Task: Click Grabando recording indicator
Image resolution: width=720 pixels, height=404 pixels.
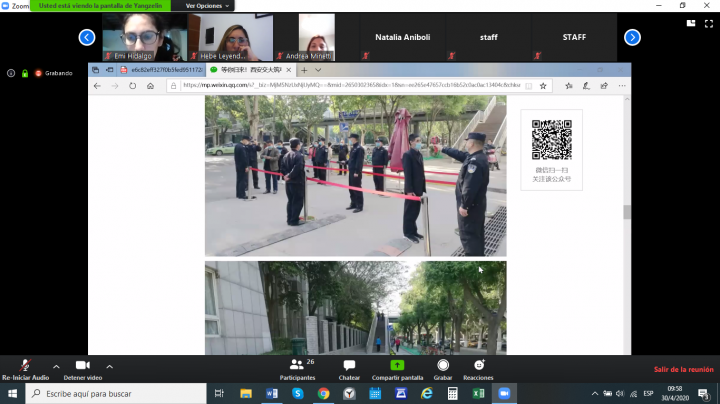Action: (54, 73)
